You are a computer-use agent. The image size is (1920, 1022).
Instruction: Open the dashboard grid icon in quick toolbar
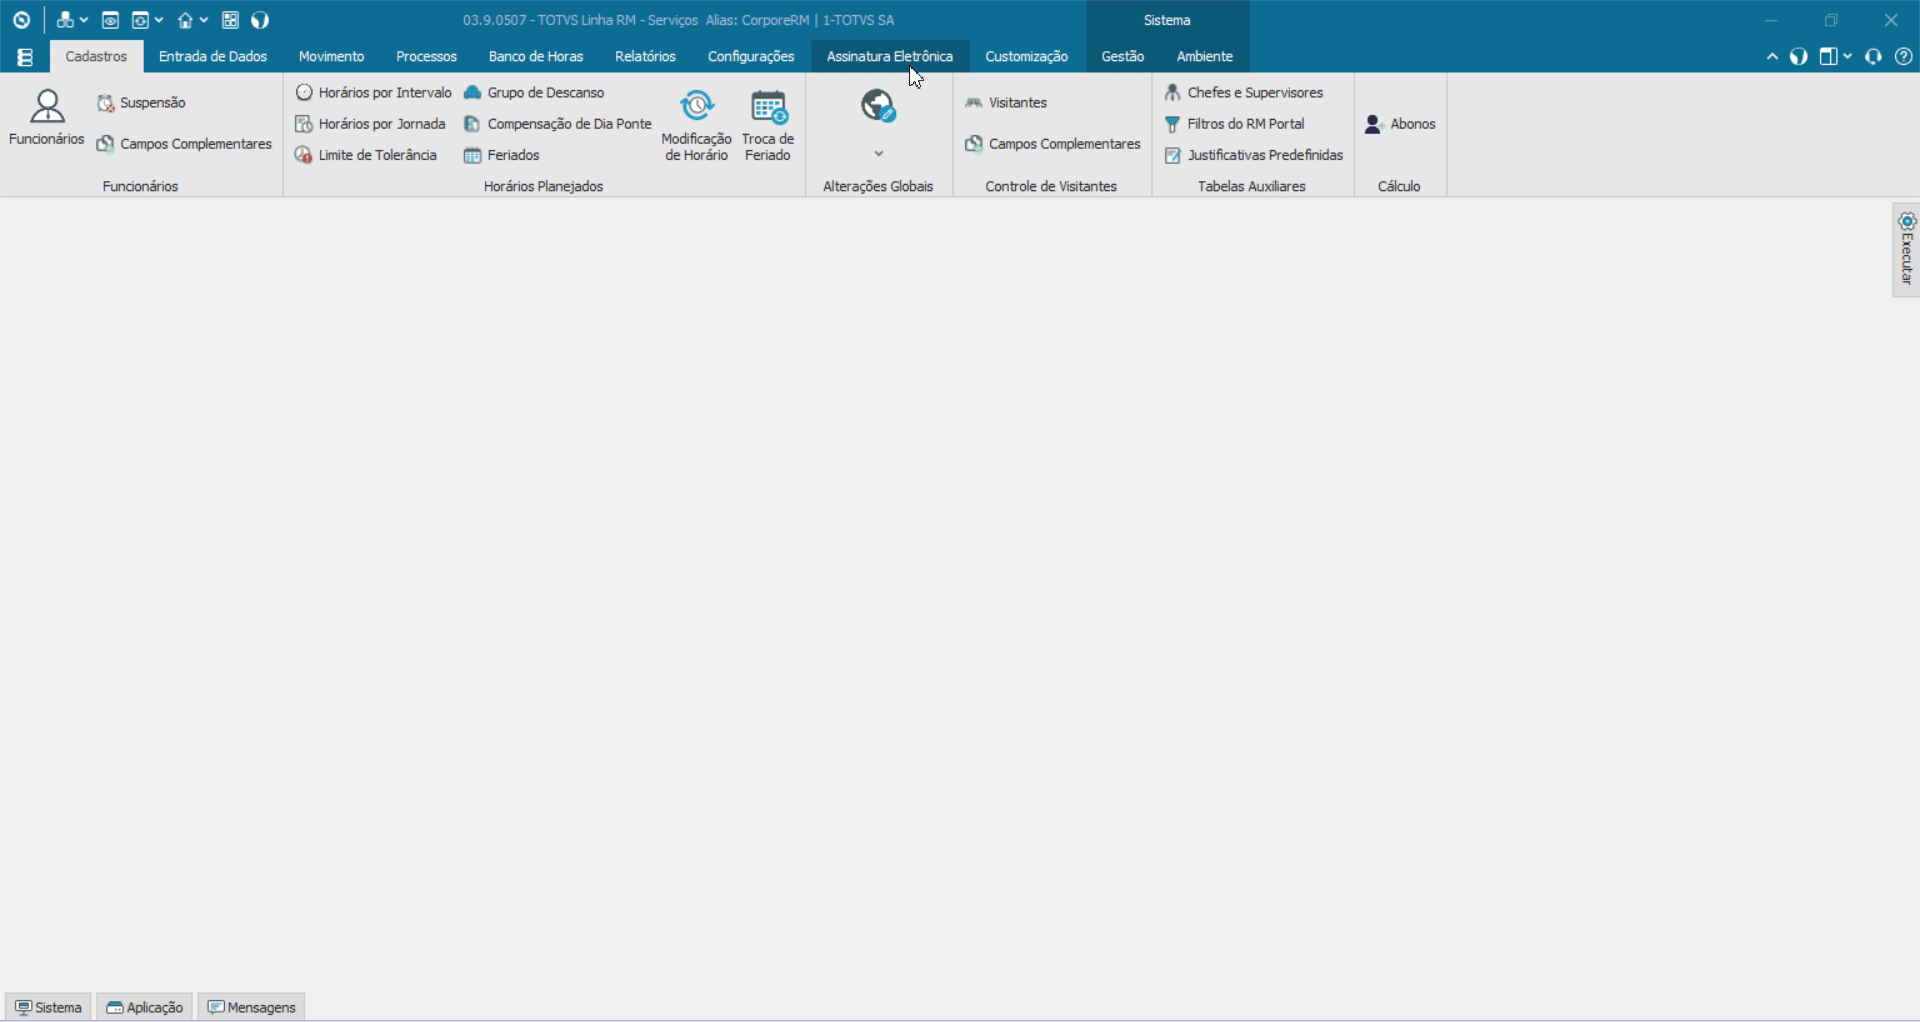click(231, 20)
